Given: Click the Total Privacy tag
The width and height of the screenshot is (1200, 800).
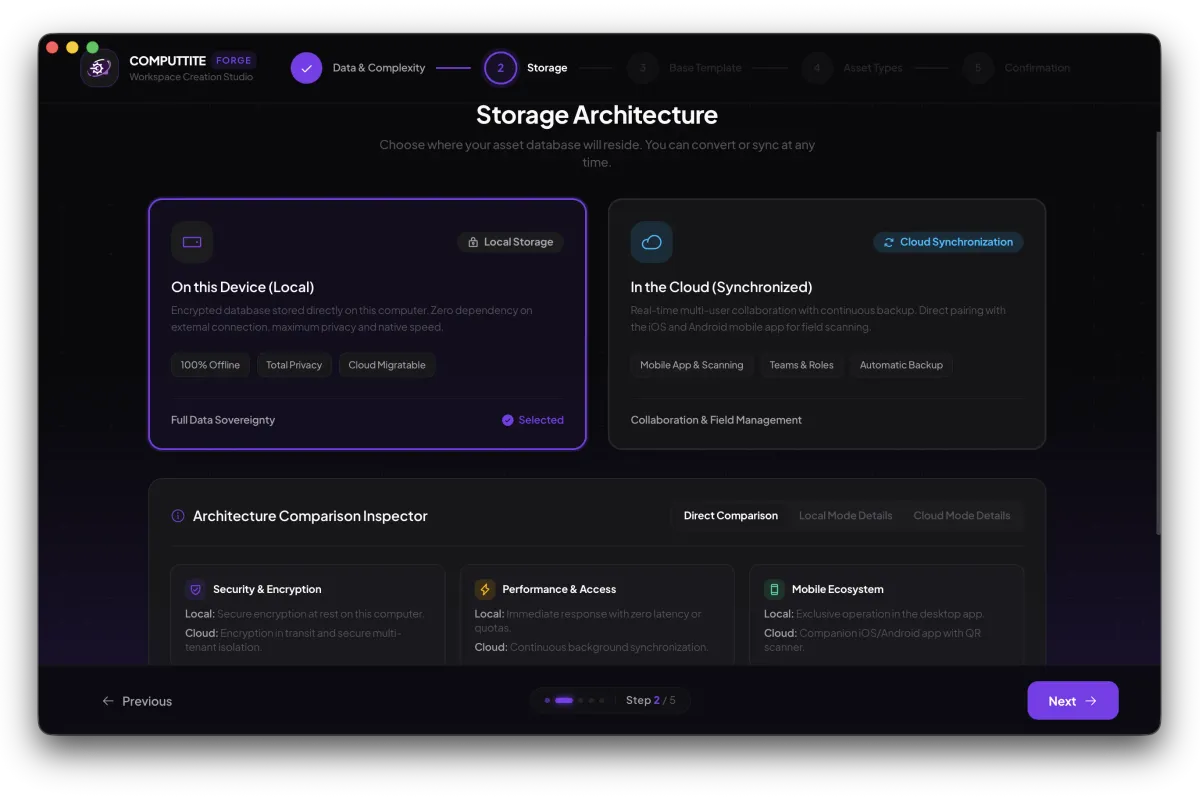Looking at the screenshot, I should coord(294,365).
